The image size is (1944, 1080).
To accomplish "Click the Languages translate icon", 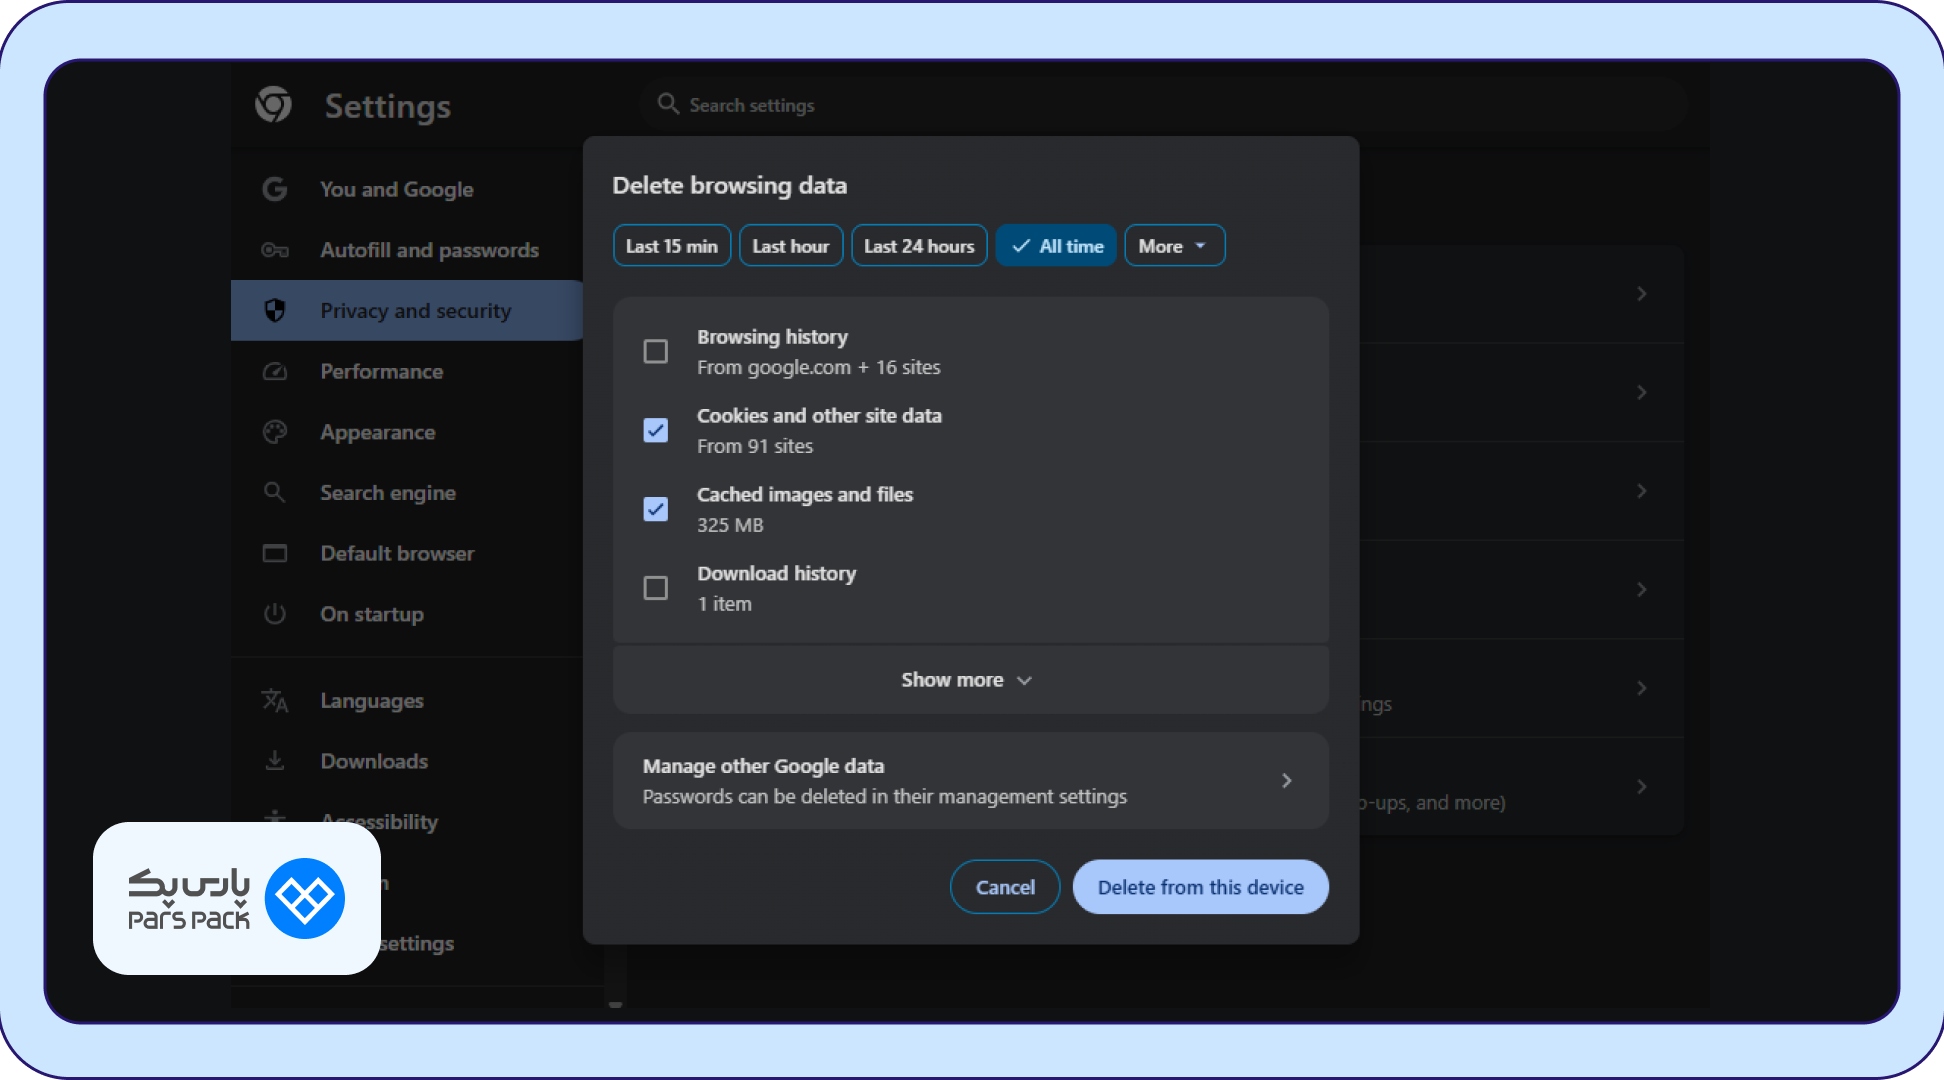I will pyautogui.click(x=275, y=701).
